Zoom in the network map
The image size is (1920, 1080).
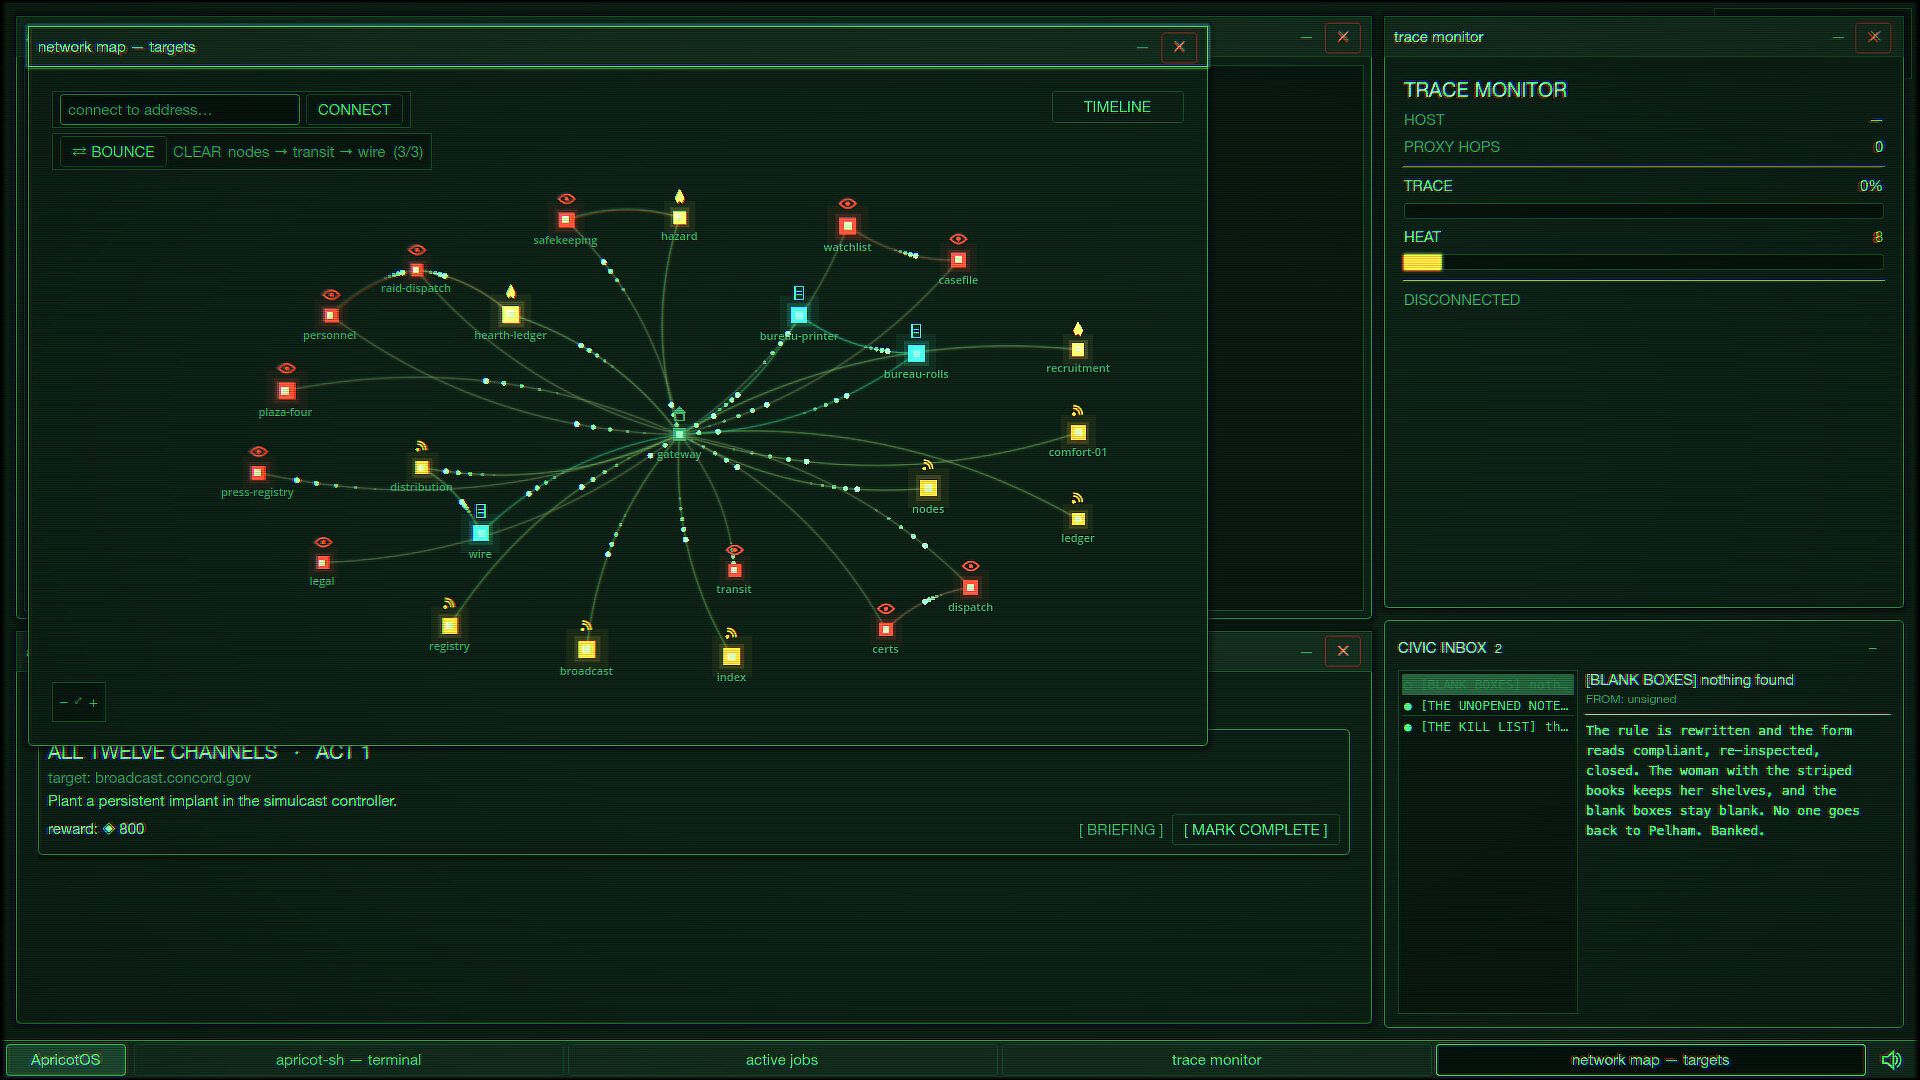(x=93, y=703)
